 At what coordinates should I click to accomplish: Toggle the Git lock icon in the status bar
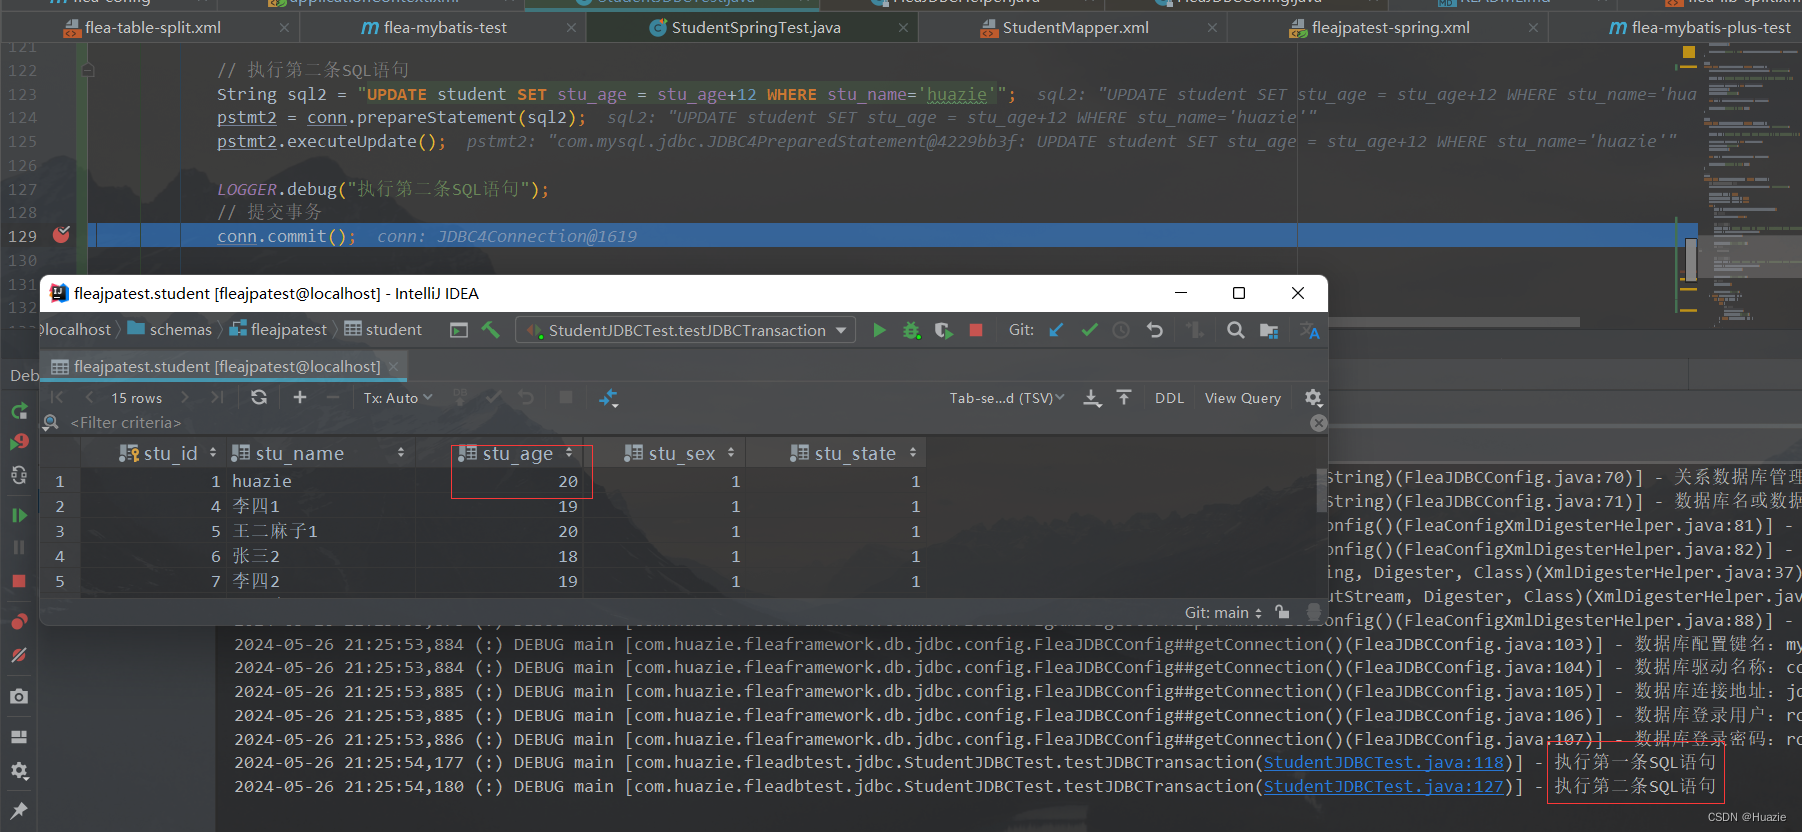click(1282, 612)
